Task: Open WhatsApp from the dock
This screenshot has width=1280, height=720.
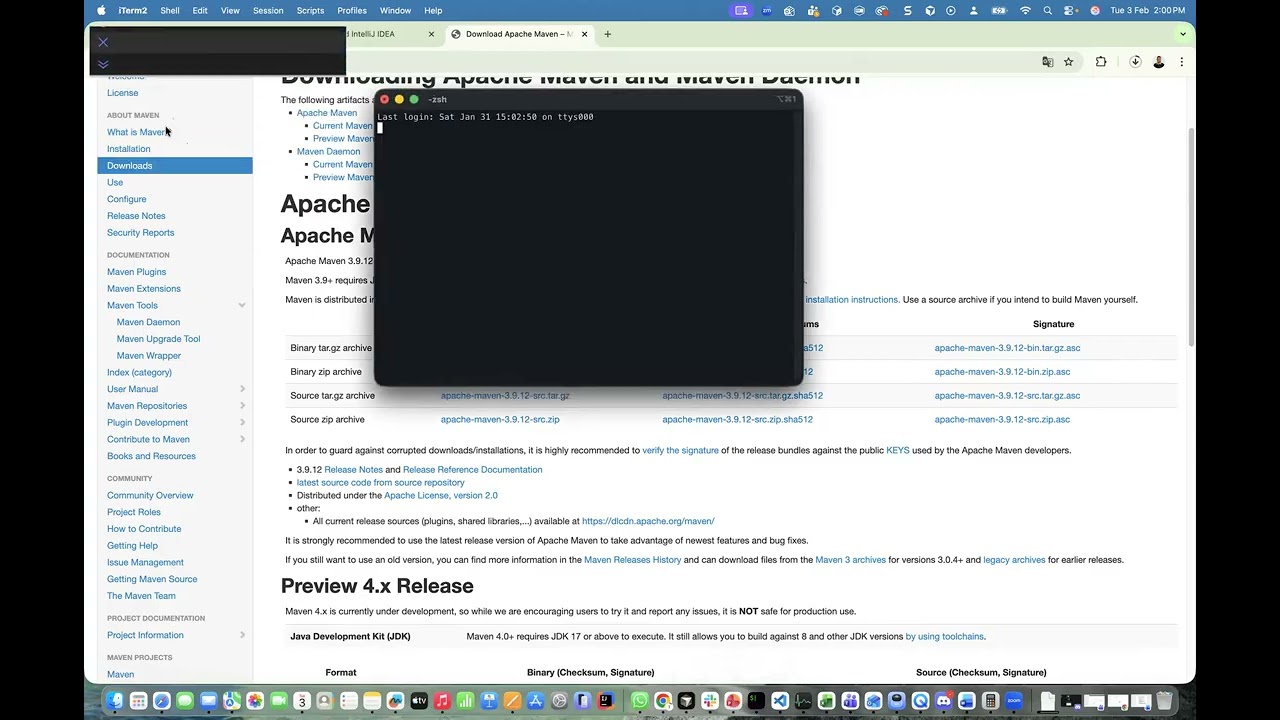Action: point(640,701)
